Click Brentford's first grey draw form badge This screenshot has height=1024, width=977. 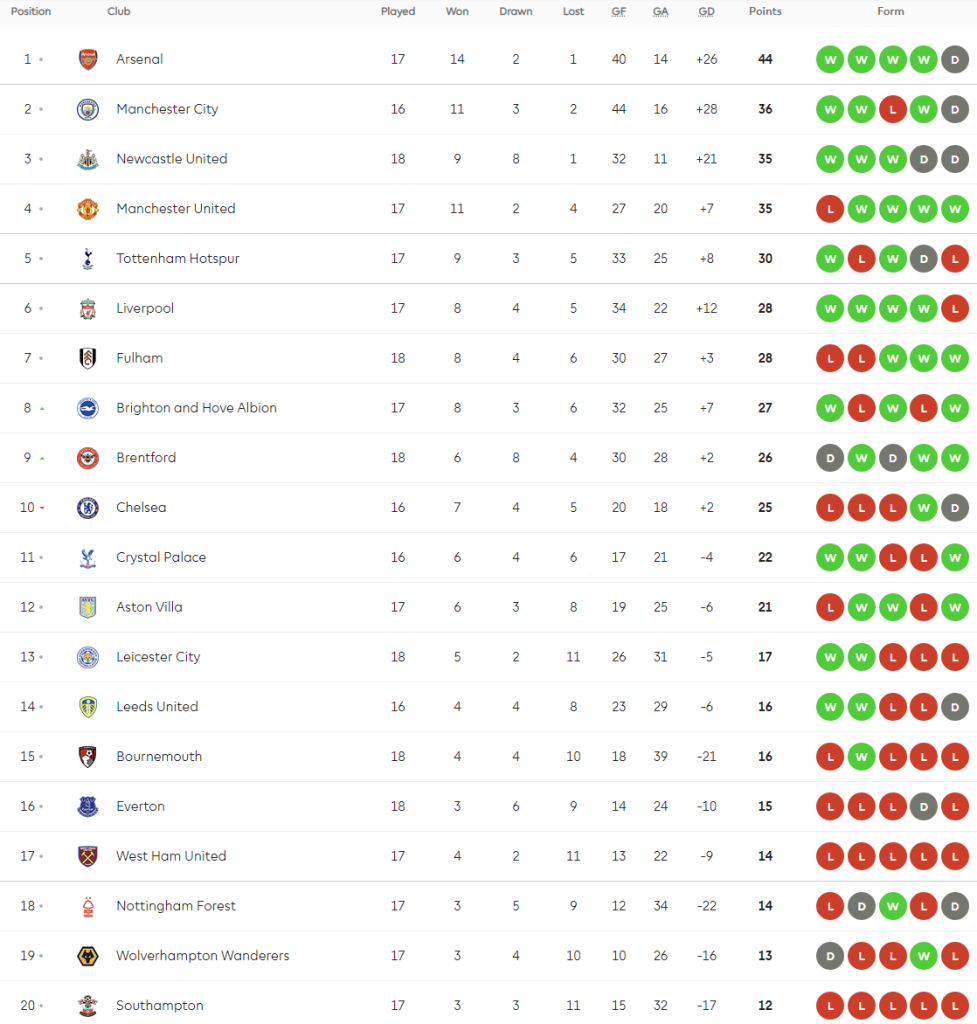(829, 458)
